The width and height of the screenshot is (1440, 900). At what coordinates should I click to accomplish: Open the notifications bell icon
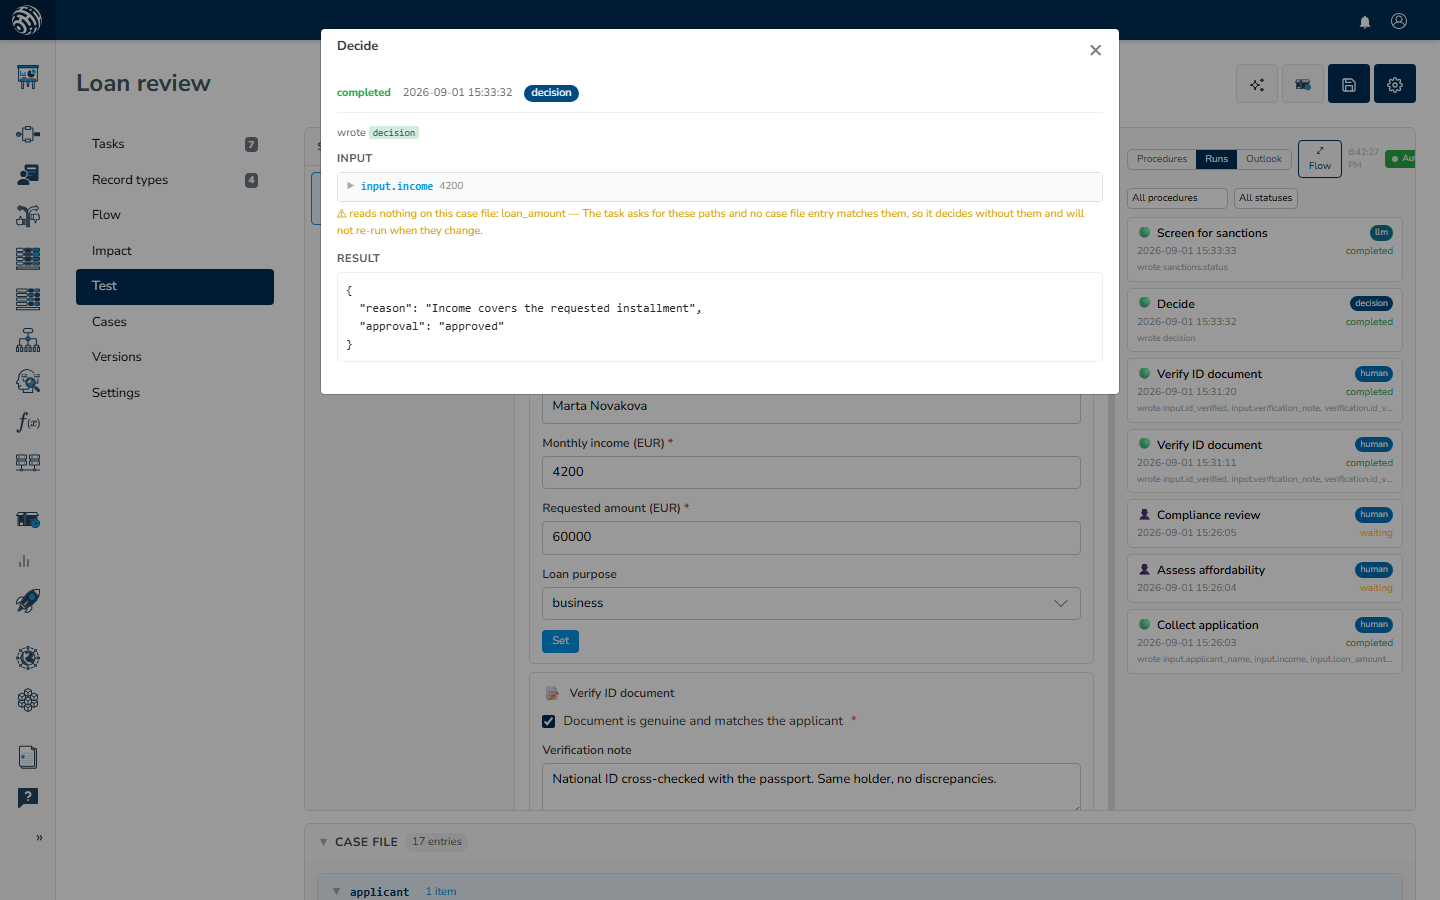1365,21
